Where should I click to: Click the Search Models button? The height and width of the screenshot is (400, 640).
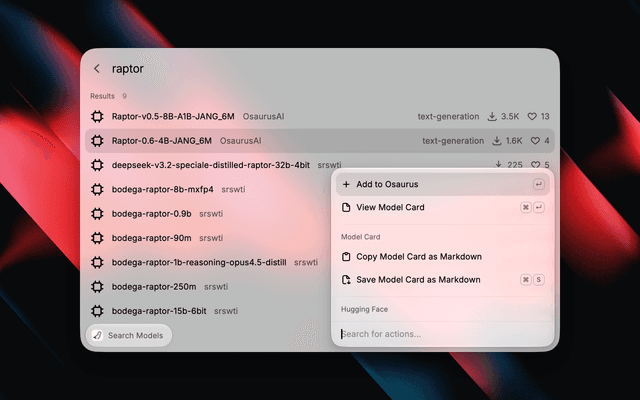[129, 336]
